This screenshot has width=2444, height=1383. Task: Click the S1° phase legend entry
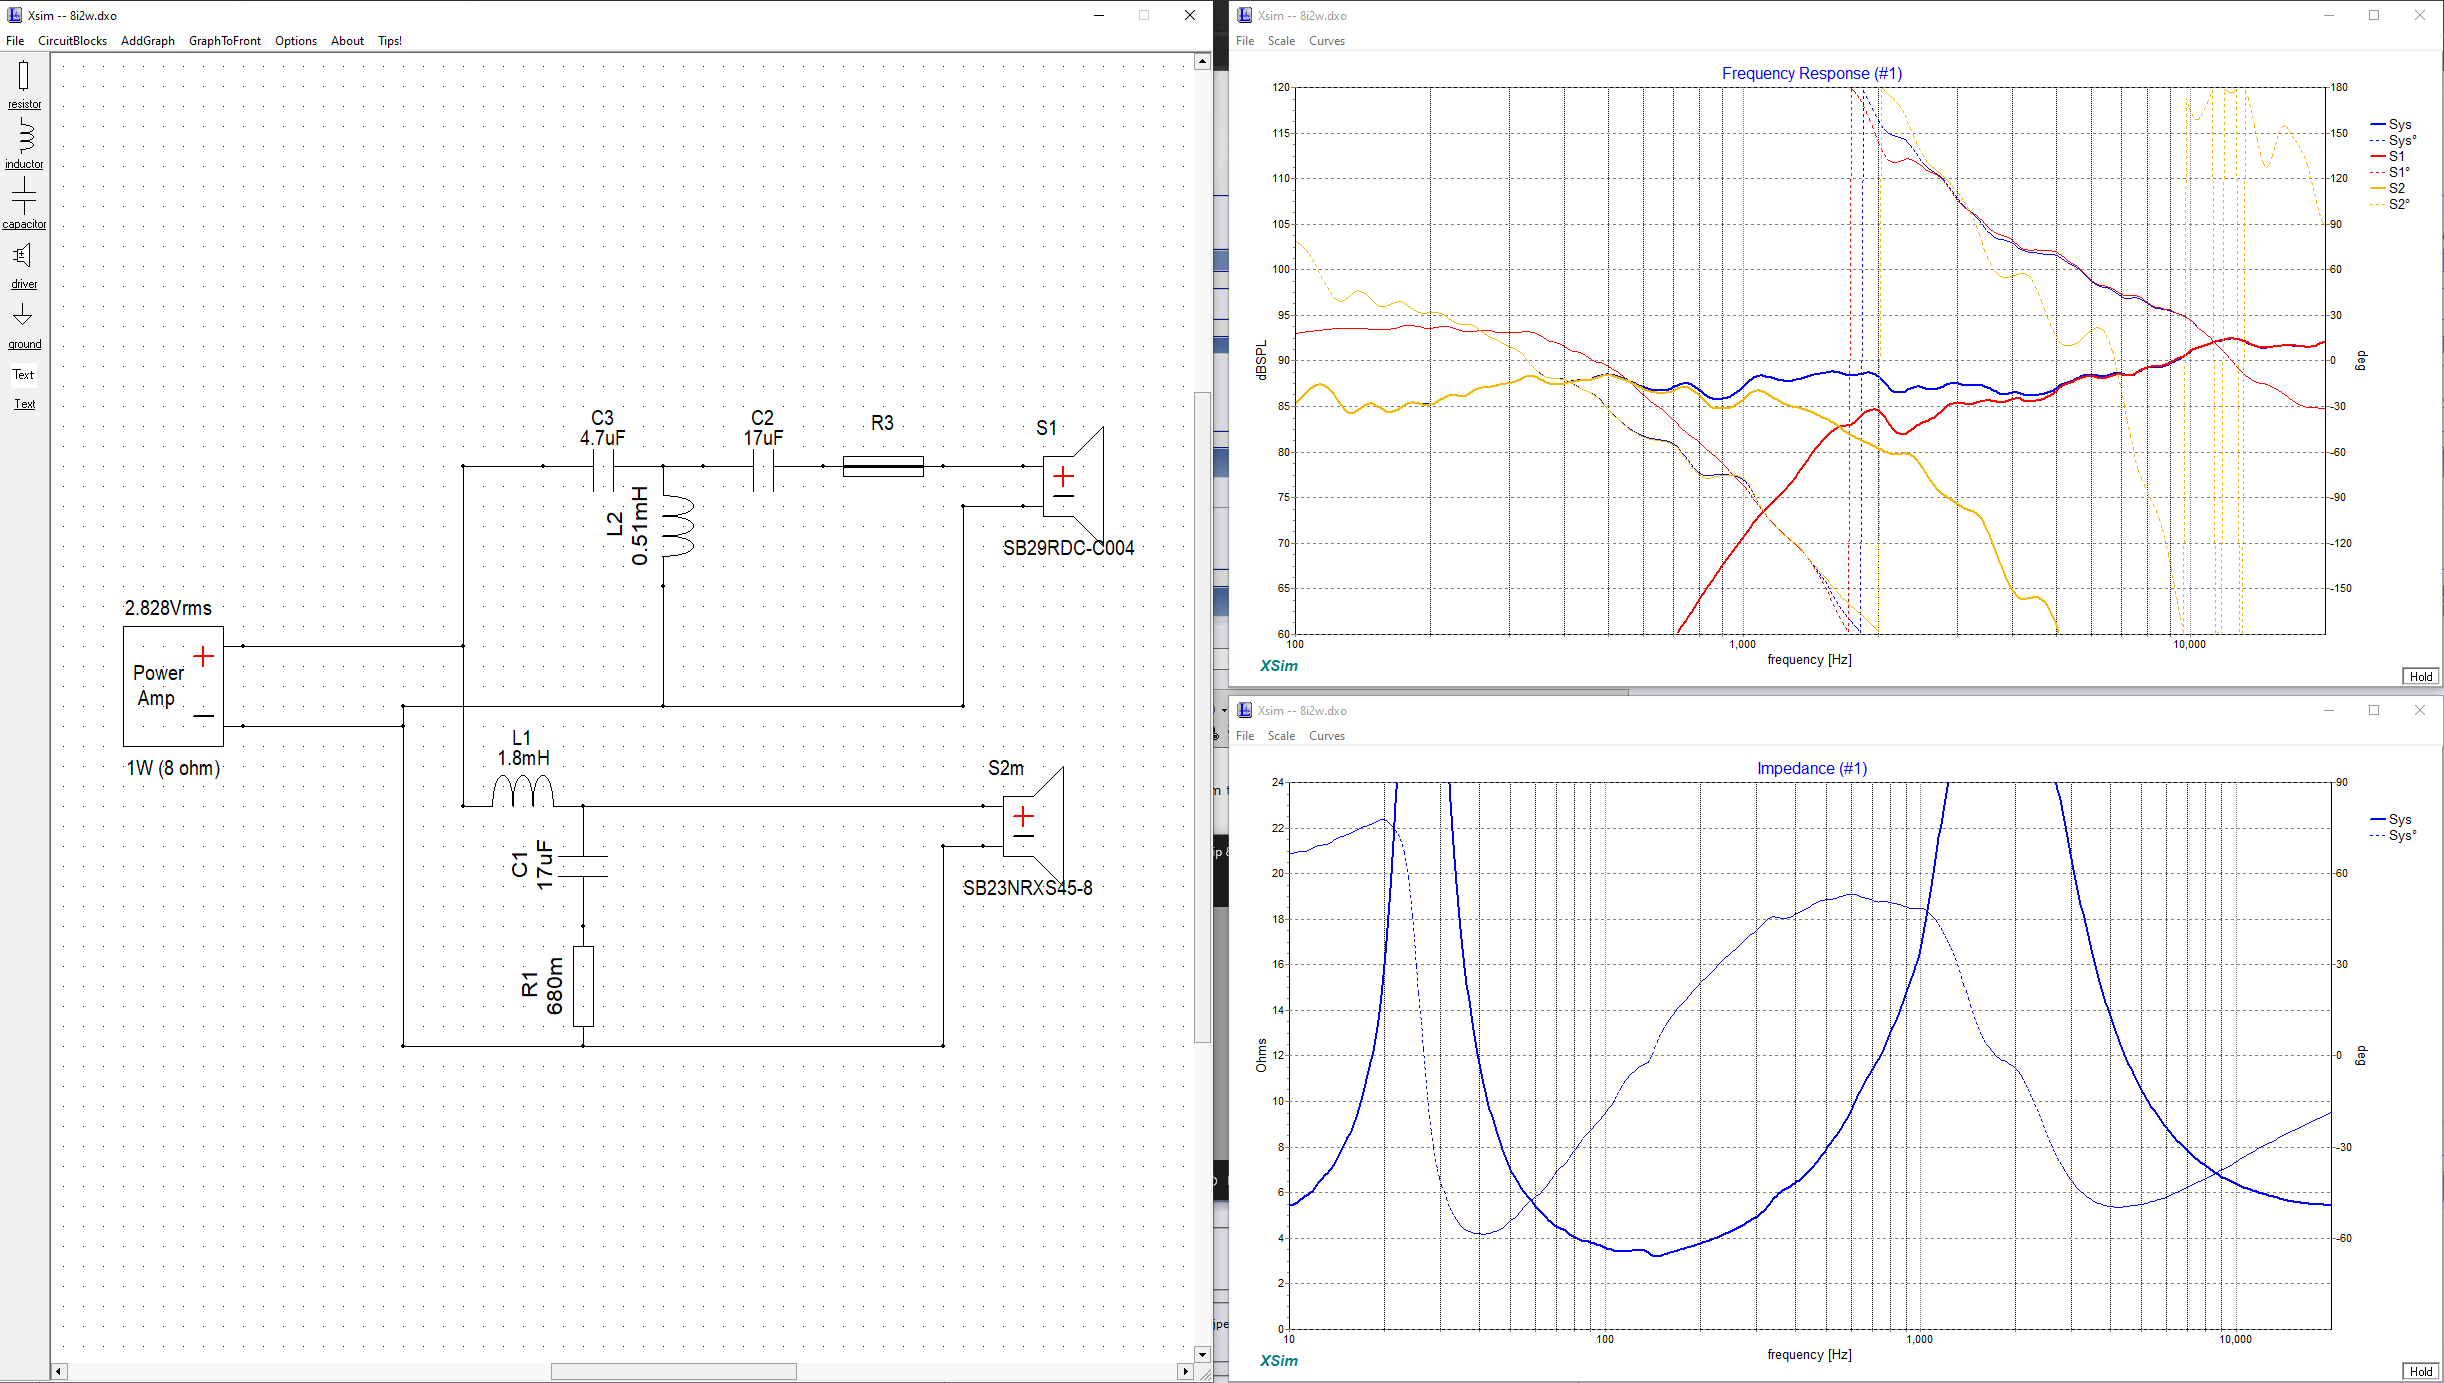click(2391, 172)
